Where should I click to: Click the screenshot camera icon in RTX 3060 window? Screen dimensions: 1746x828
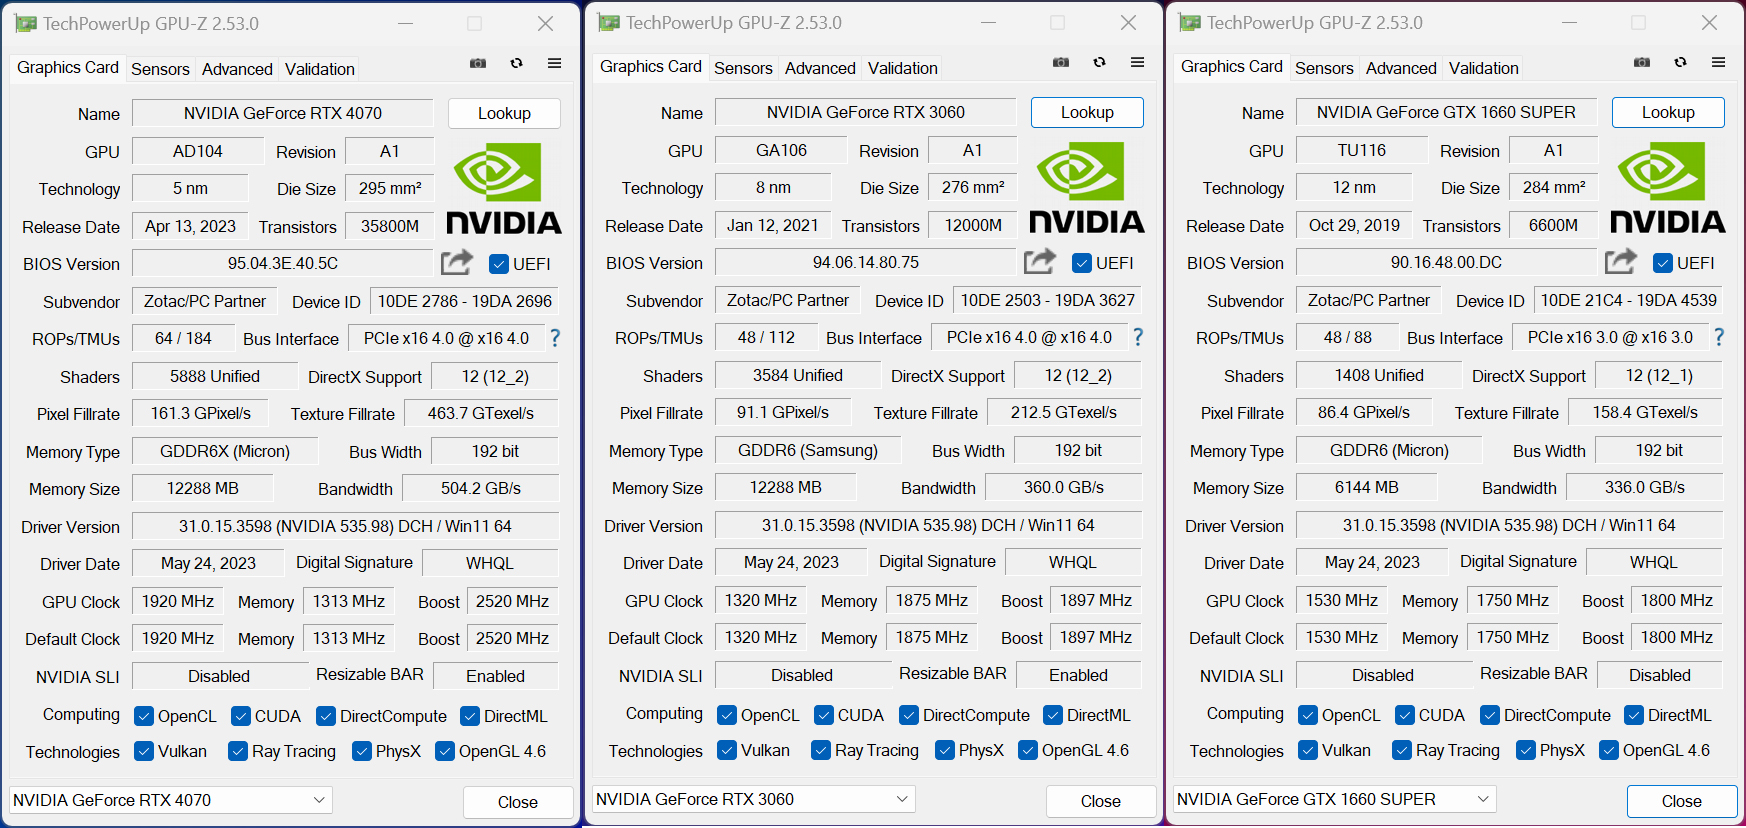click(1061, 62)
